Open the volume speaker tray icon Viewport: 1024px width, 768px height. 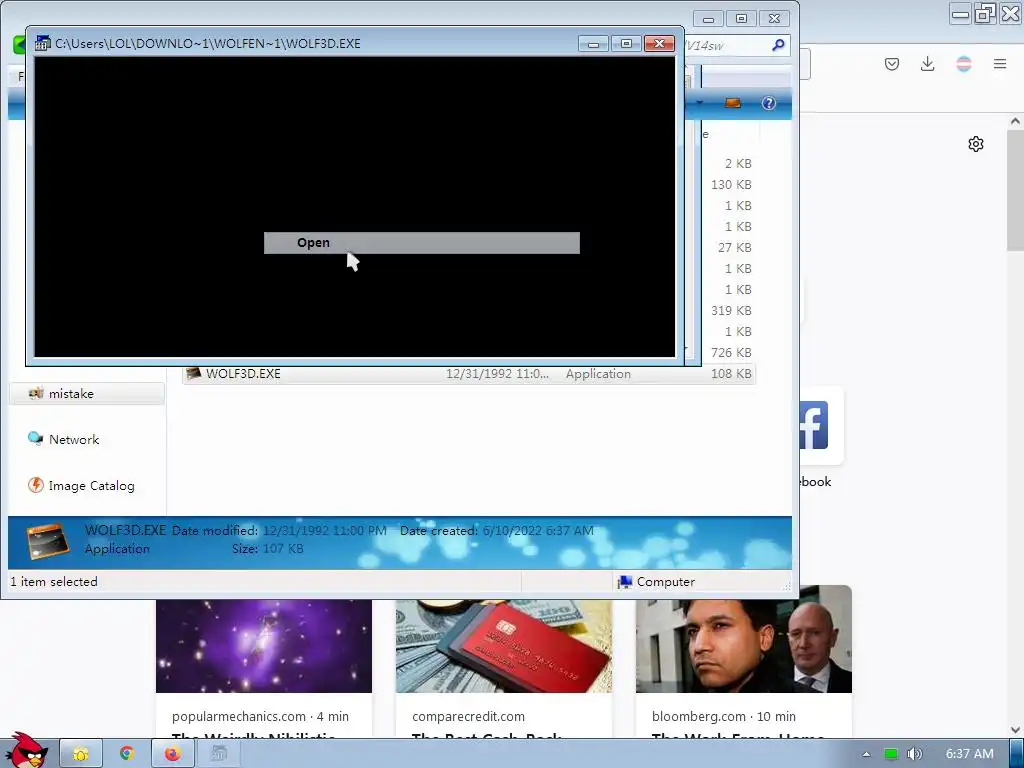coord(915,754)
